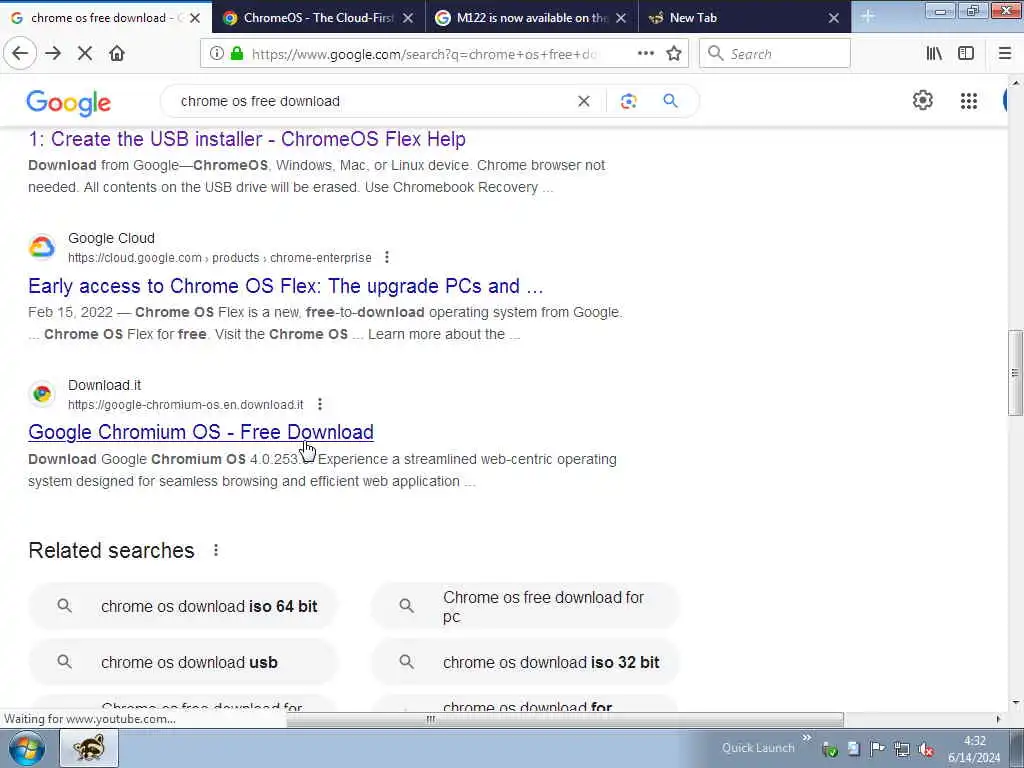The image size is (1024, 768).
Task: Click the muted volume tray icon
Action: 925,749
